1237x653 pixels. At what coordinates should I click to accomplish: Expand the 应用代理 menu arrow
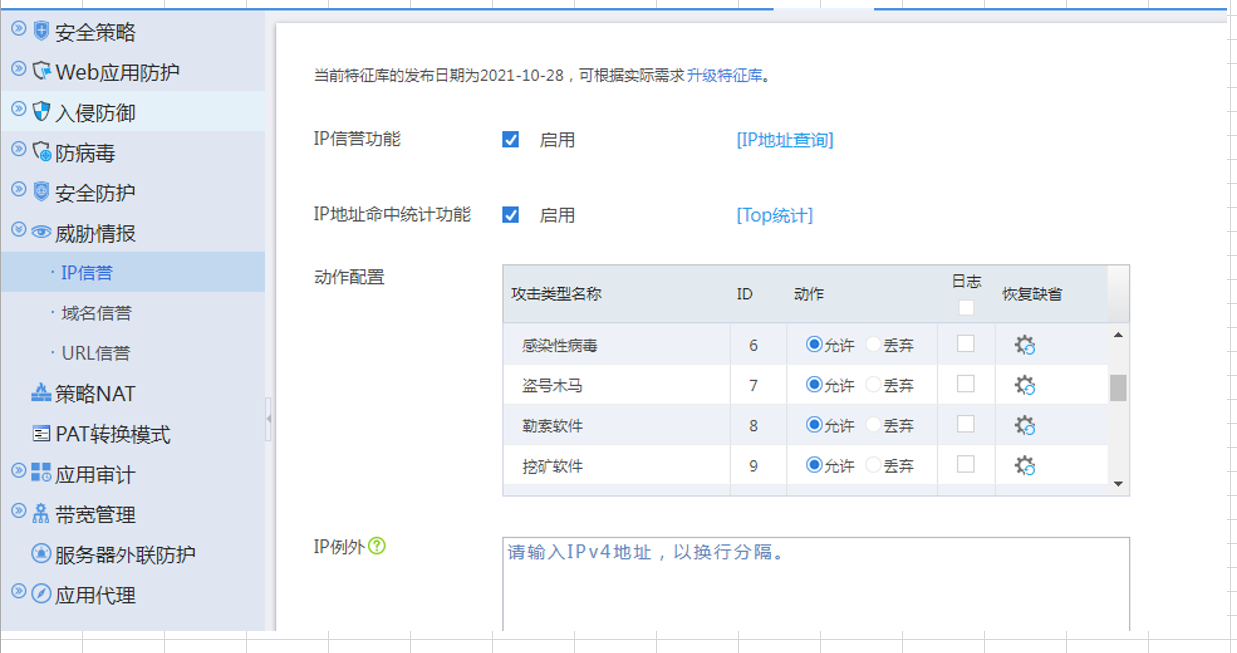point(18,591)
